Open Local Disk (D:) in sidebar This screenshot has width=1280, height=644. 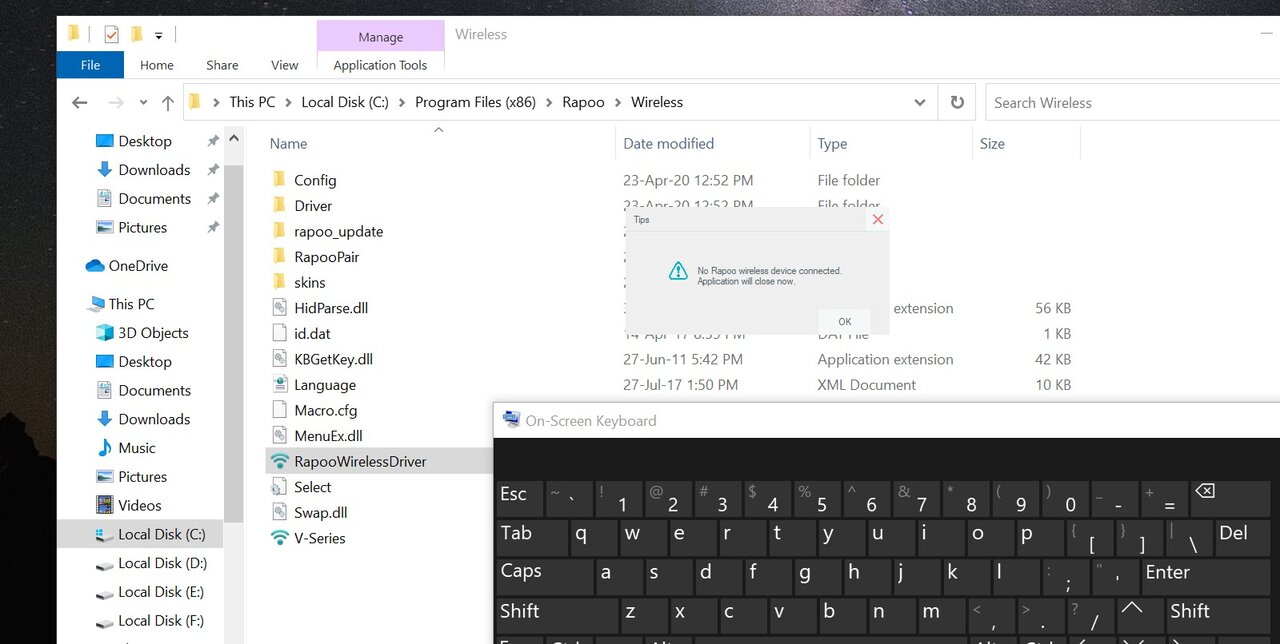point(162,563)
